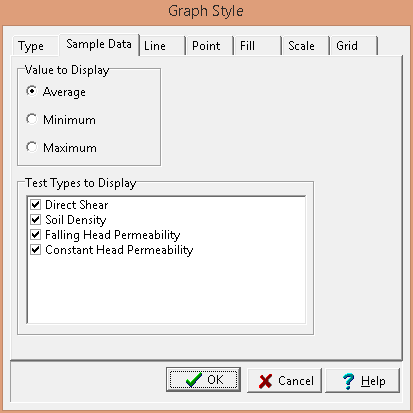
Task: Select the Sample Data tab
Action: [x=99, y=44]
